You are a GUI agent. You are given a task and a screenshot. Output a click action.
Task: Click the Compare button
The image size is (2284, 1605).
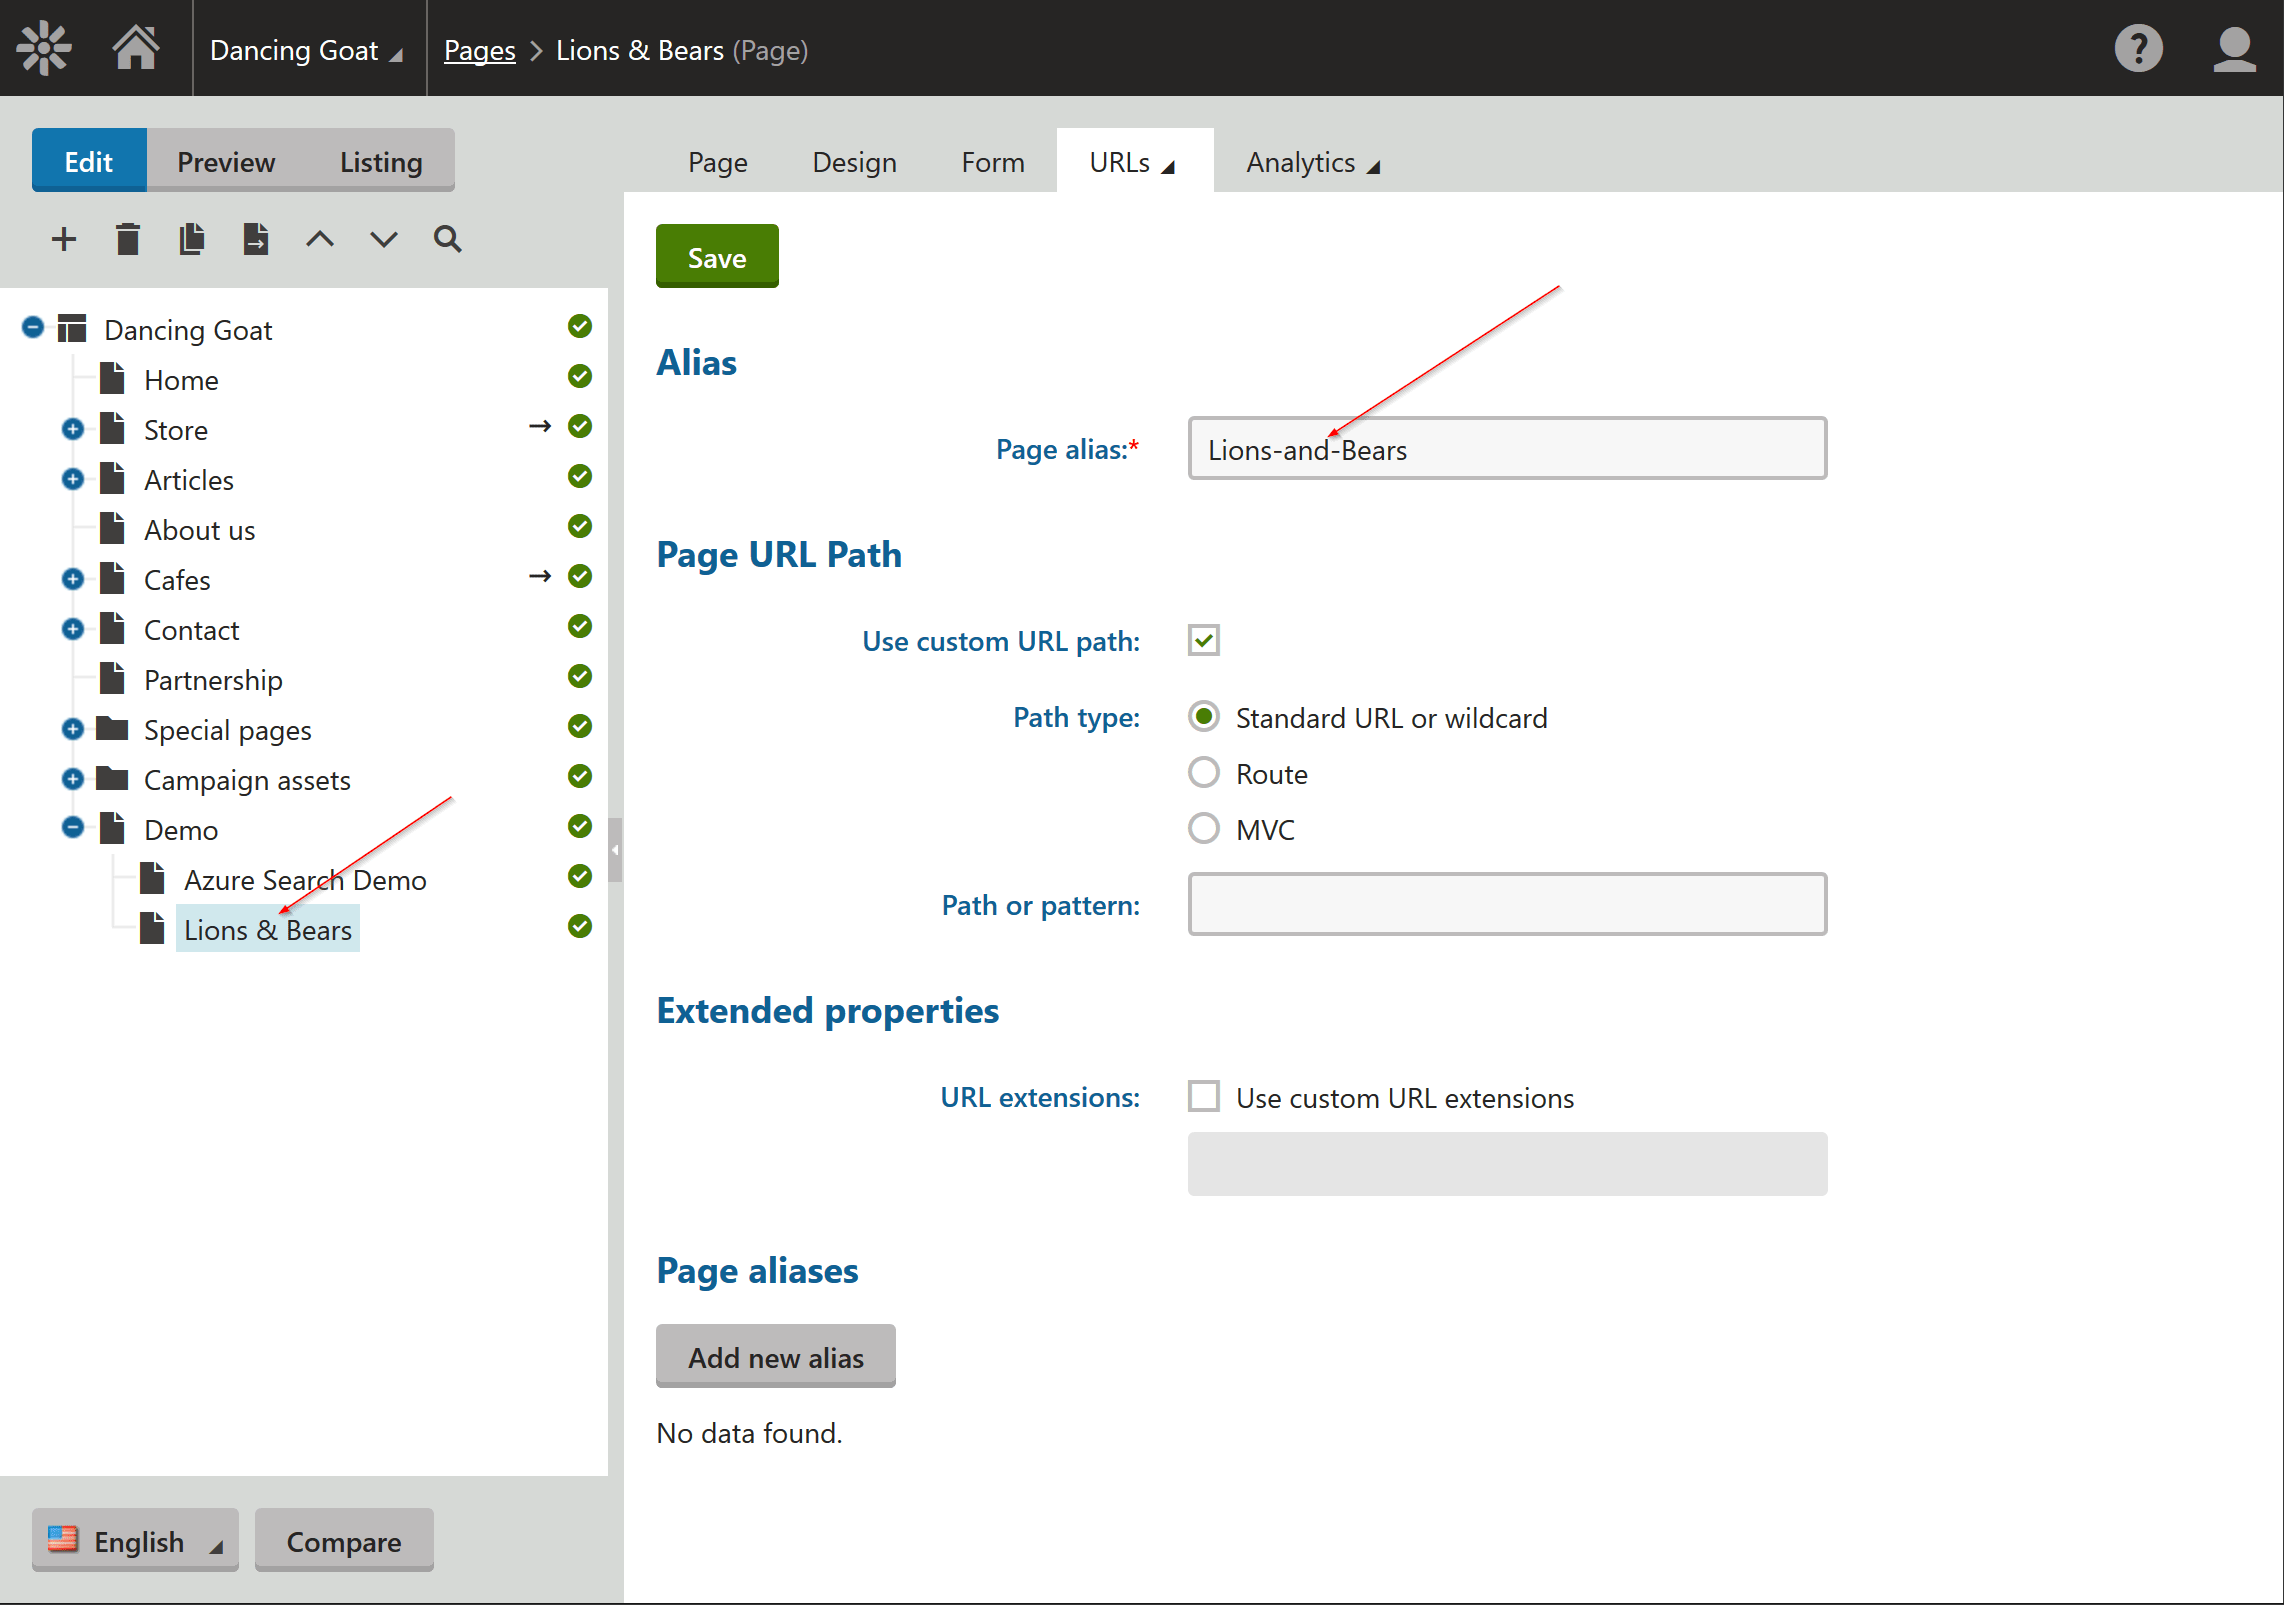[344, 1540]
